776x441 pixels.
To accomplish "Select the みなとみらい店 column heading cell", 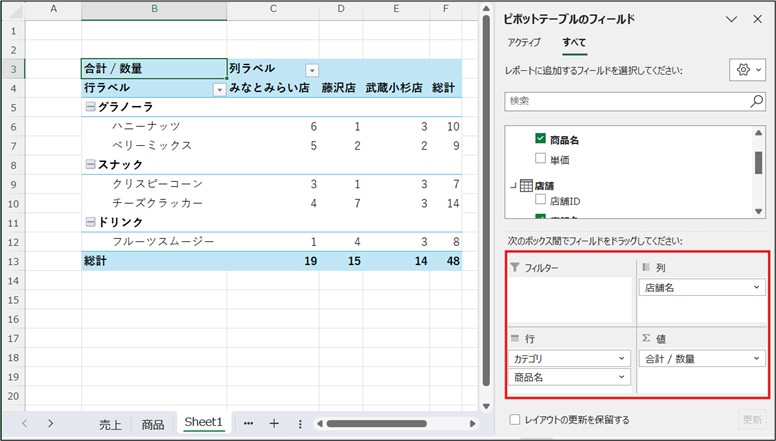I will 273,88.
